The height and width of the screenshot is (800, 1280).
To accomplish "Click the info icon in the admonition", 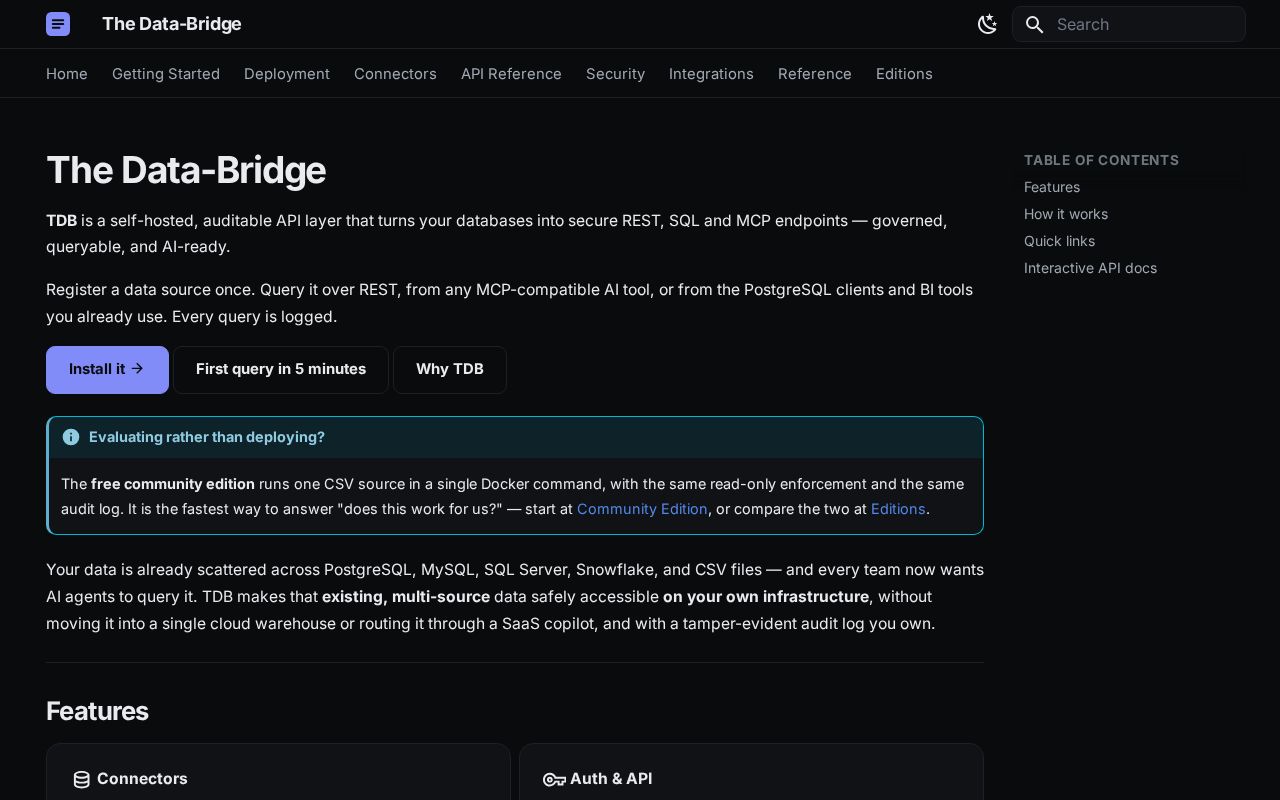I will point(71,437).
